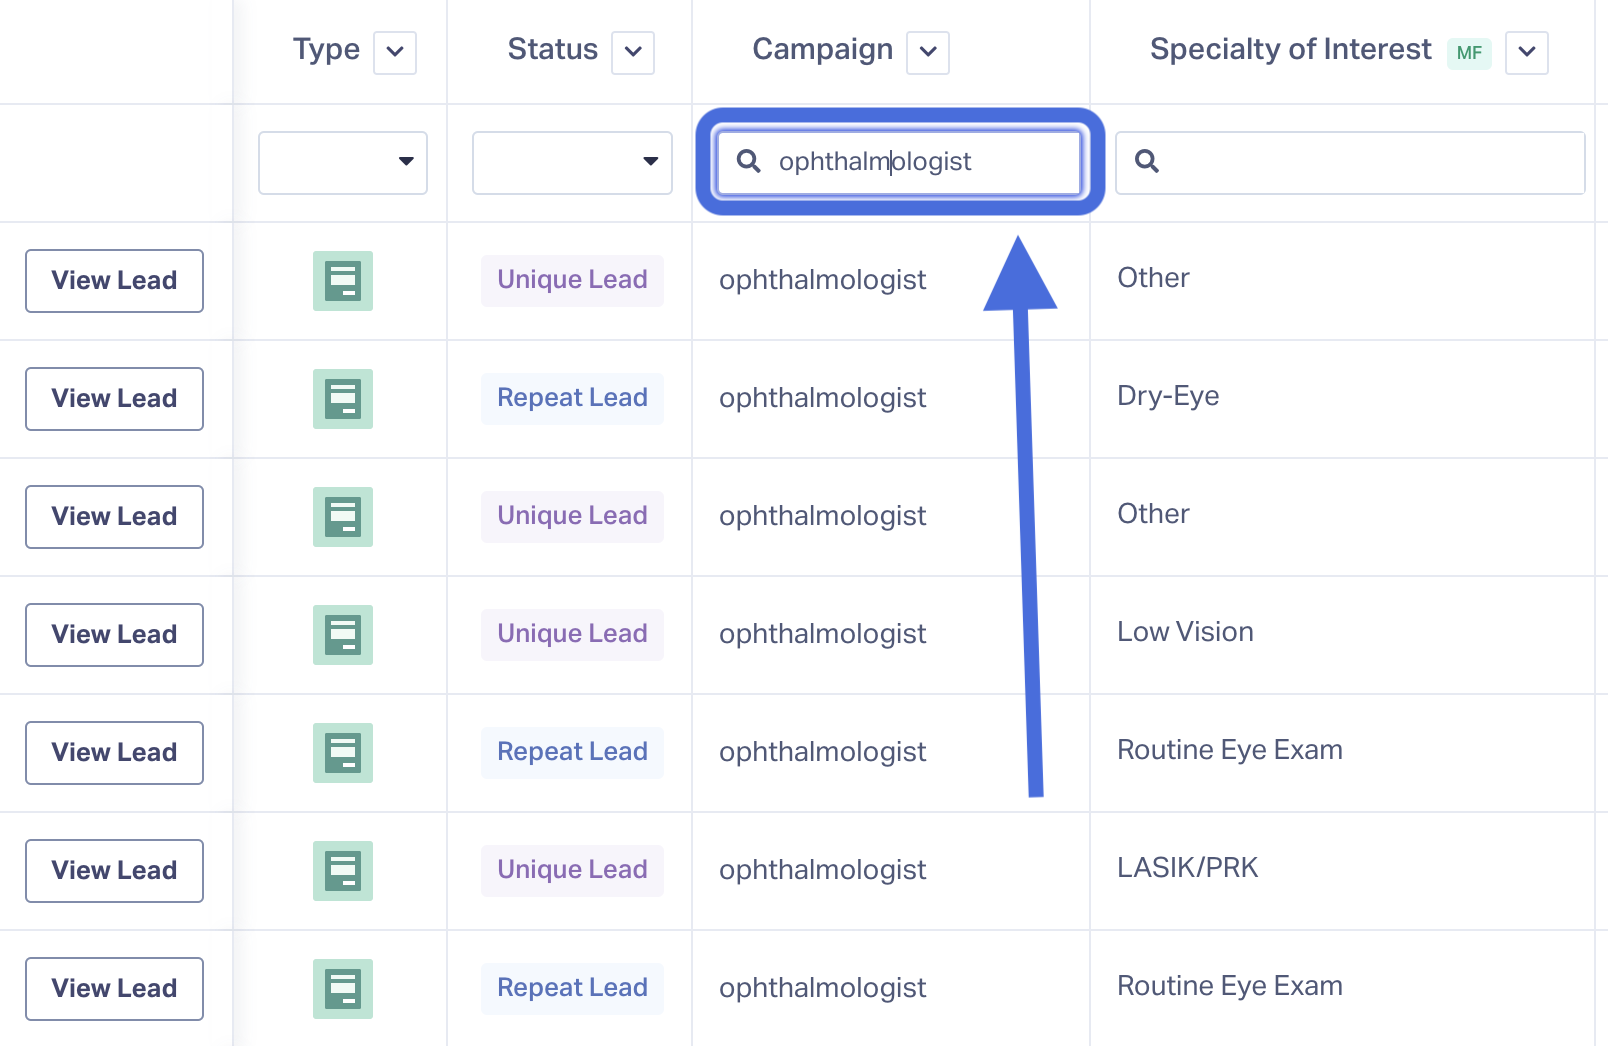The width and height of the screenshot is (1608, 1046).
Task: Click the Campaign filter search field
Action: (x=900, y=161)
